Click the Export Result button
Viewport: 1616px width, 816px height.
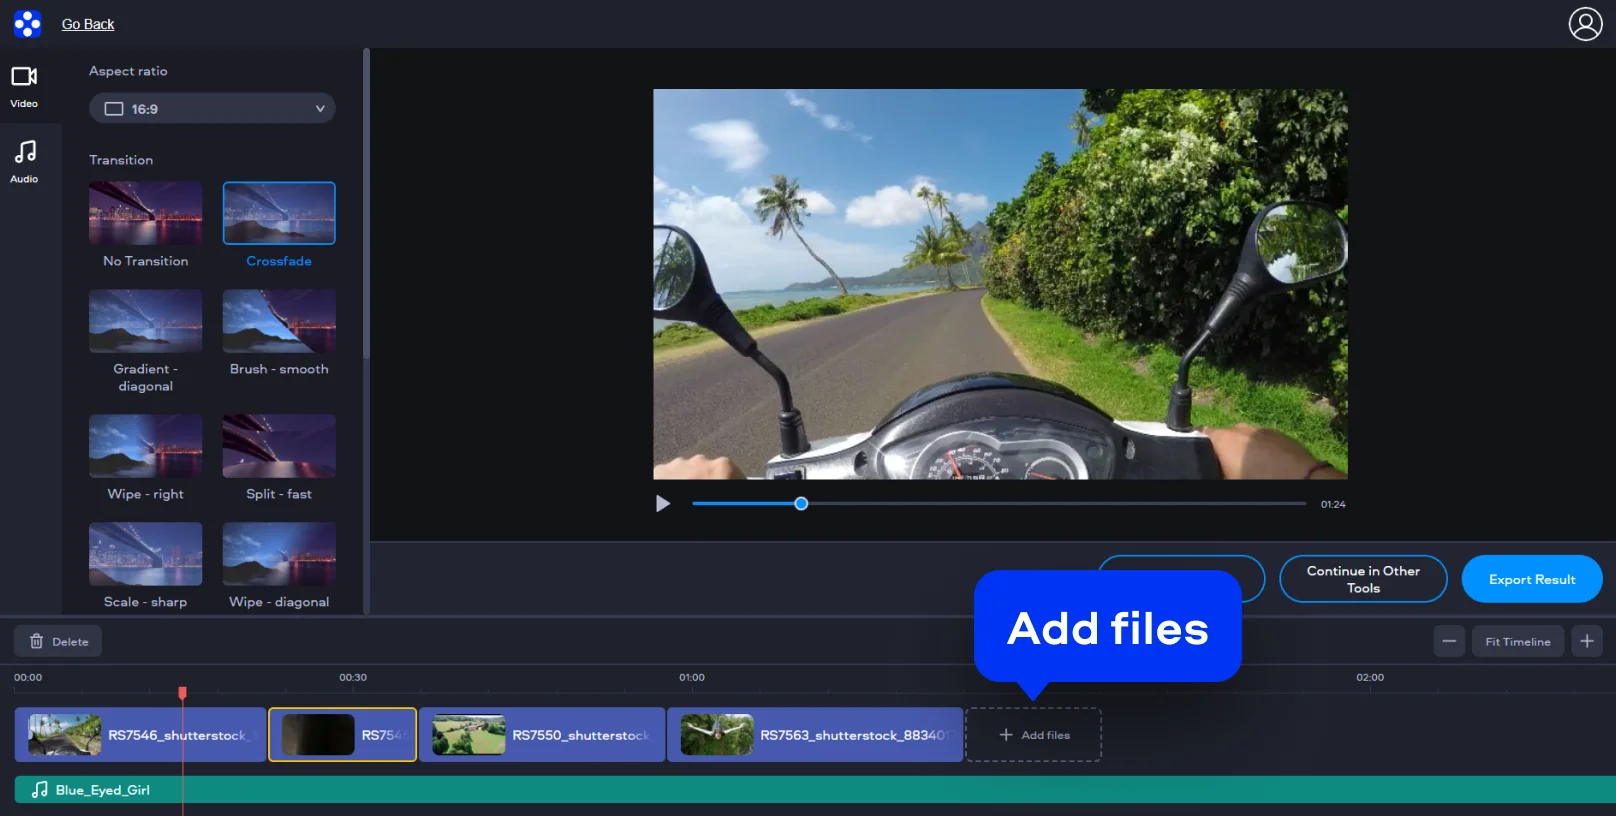click(1531, 579)
